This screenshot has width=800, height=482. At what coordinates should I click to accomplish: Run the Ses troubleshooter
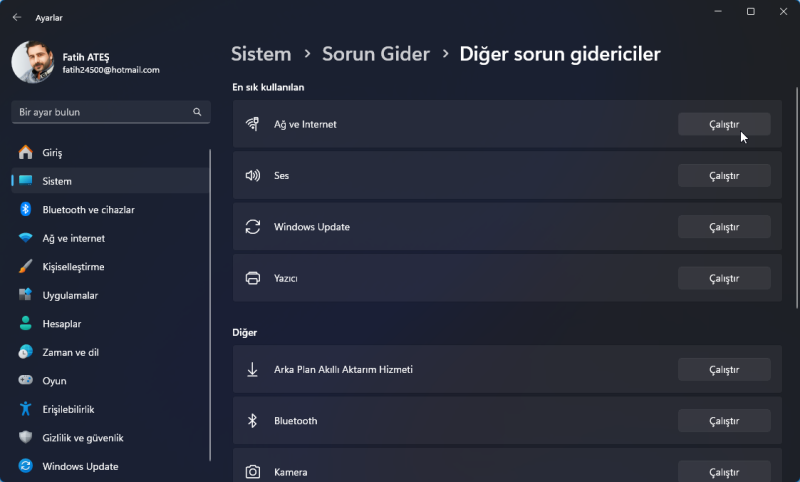[724, 175]
